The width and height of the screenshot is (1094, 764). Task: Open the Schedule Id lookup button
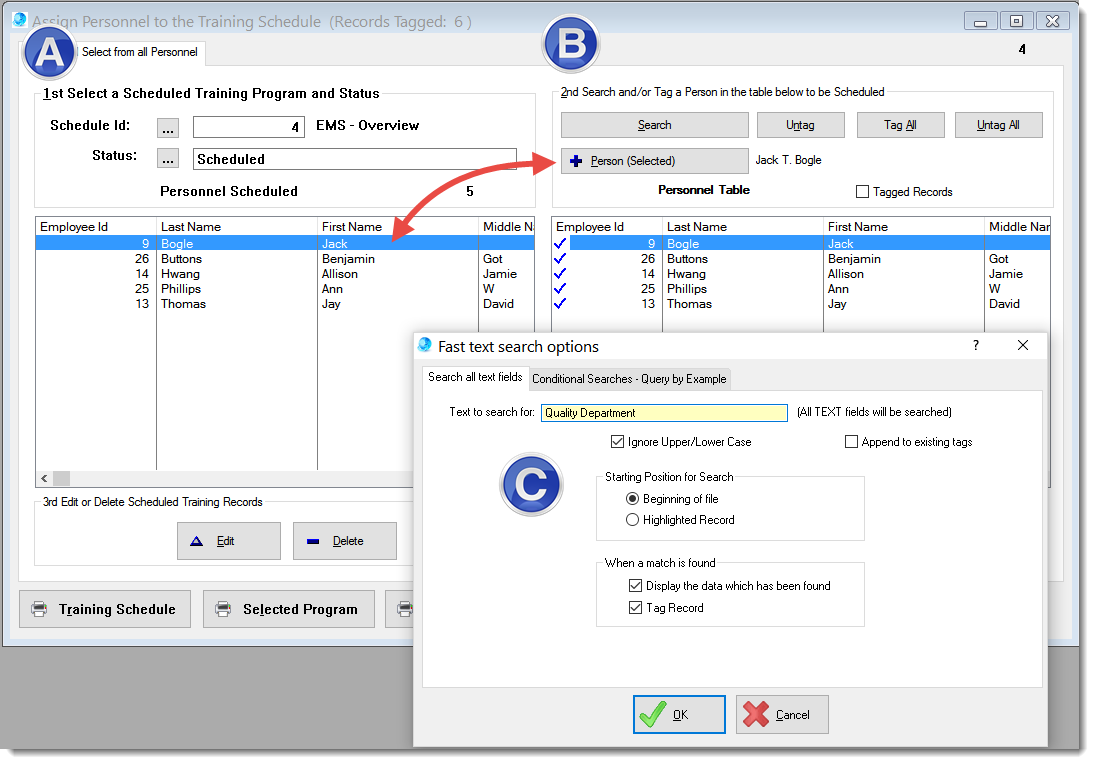tap(169, 127)
